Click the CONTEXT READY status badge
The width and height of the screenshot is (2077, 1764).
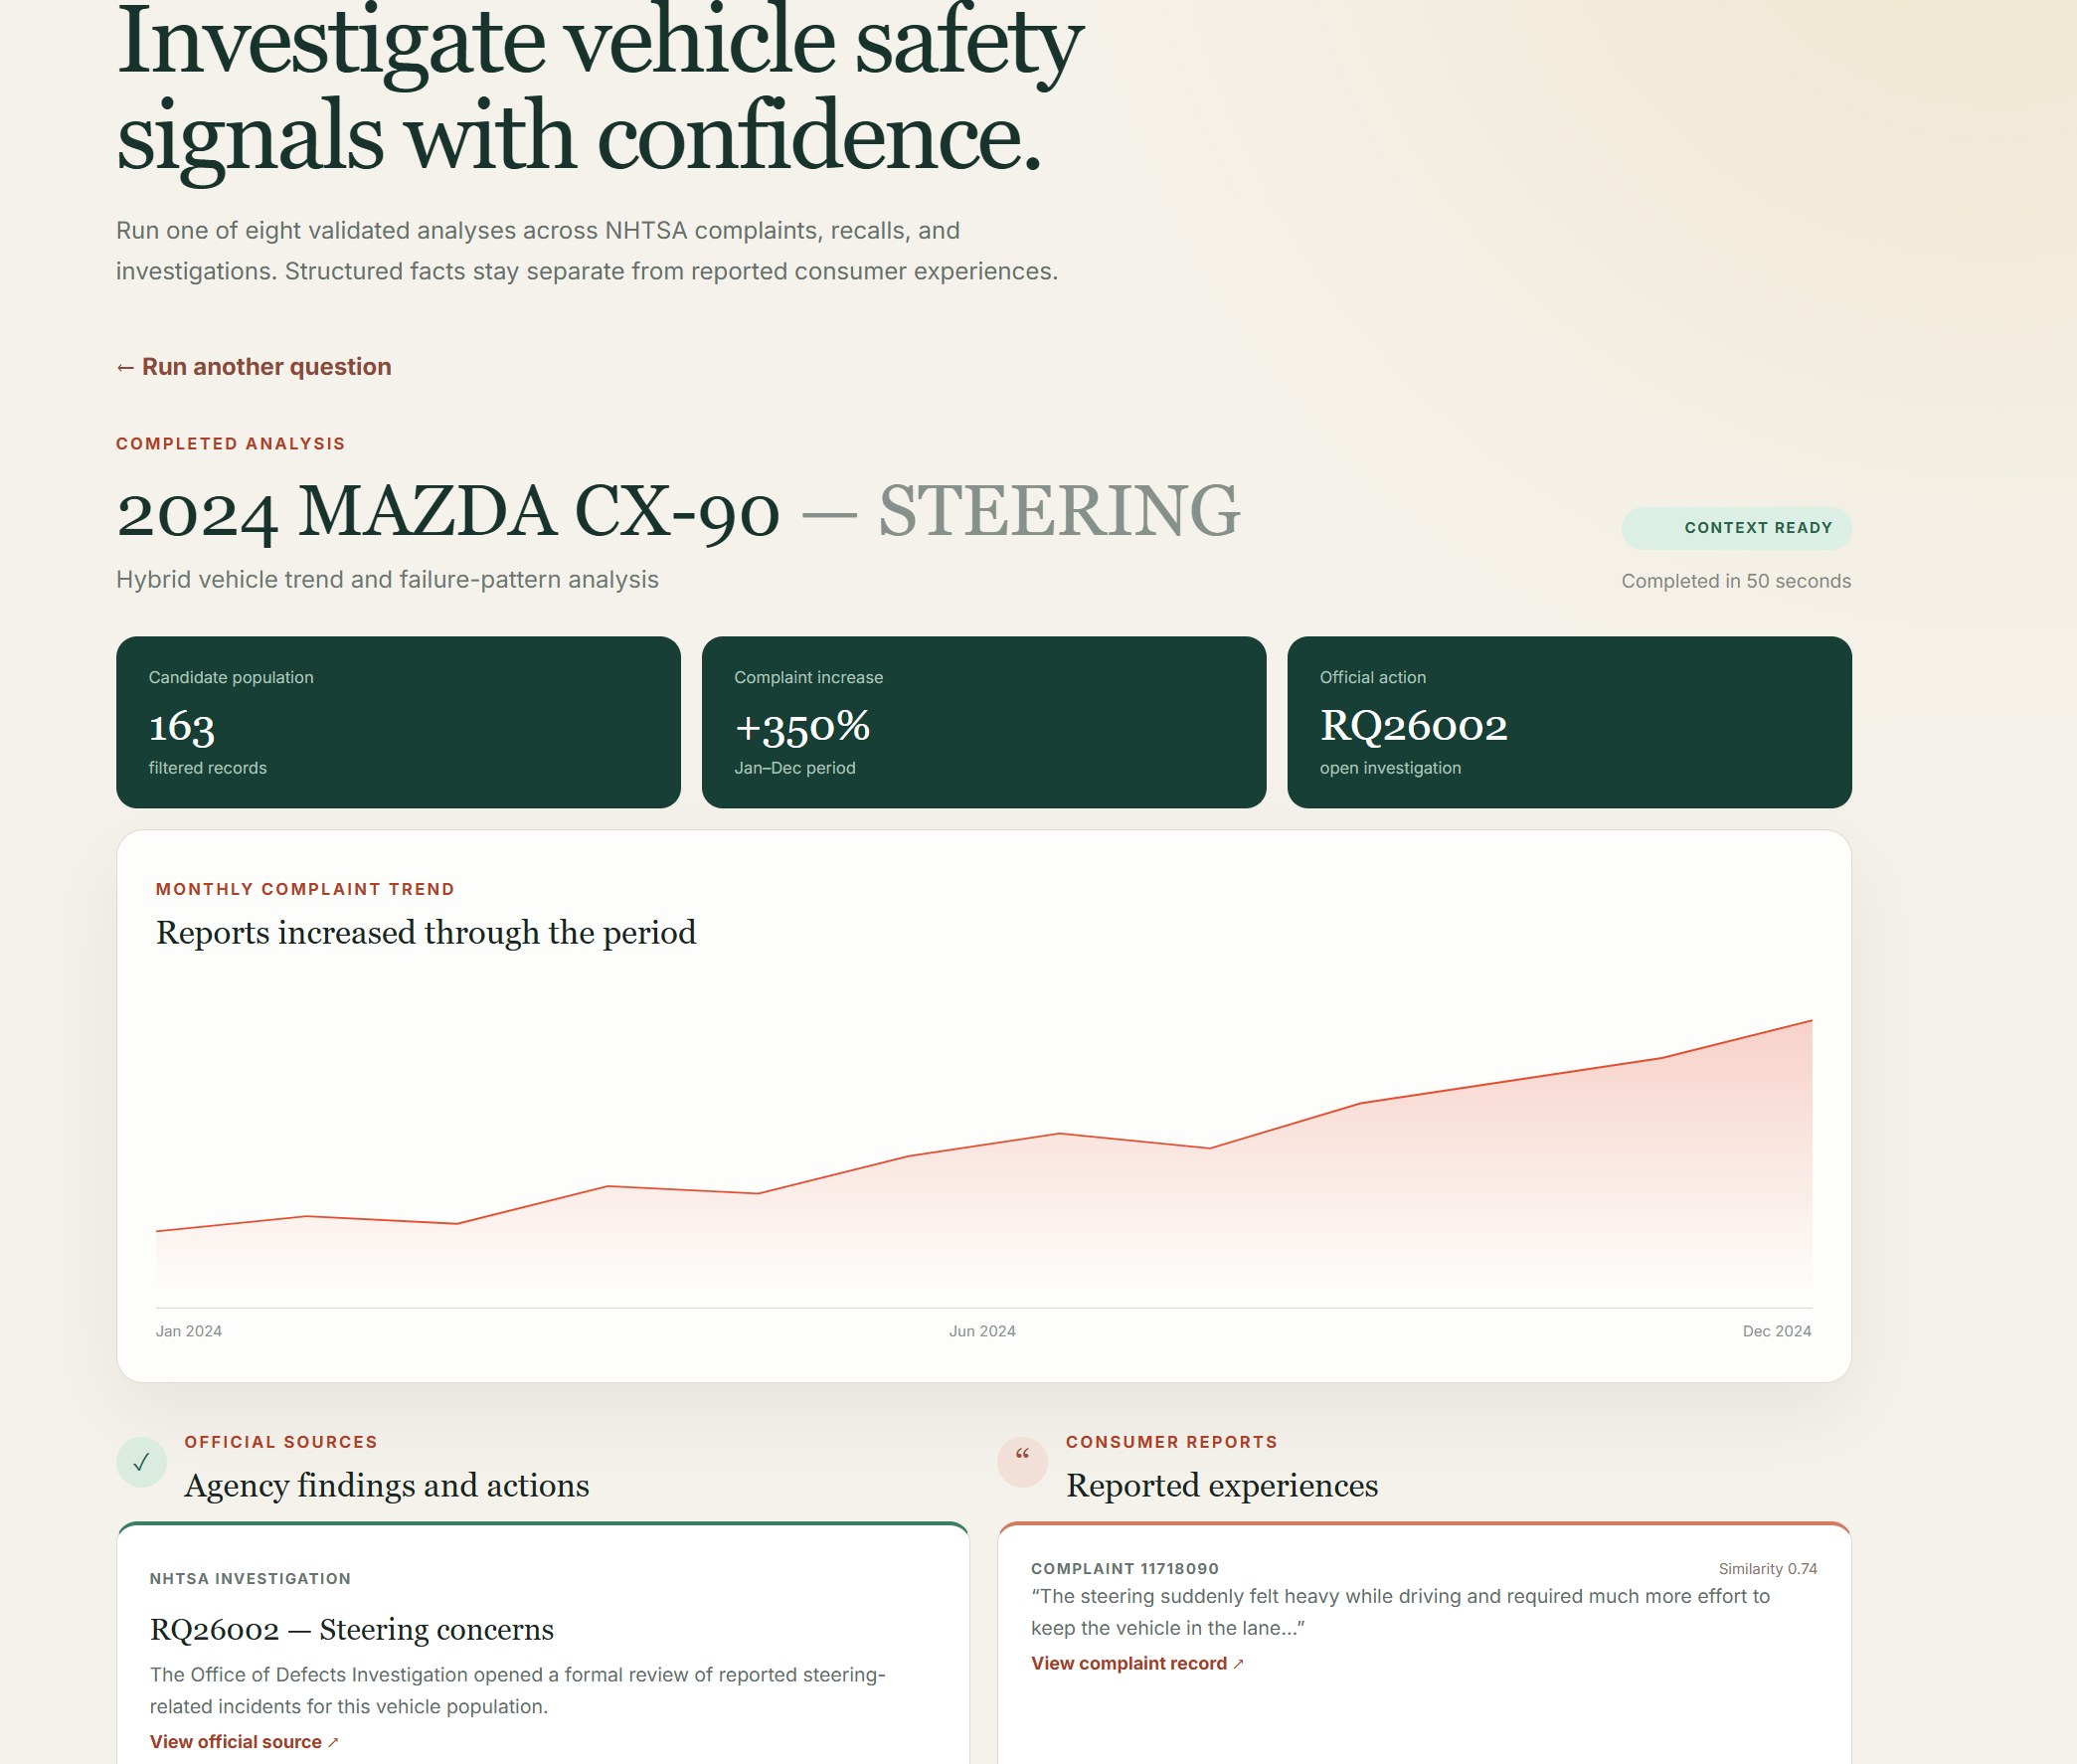[1736, 528]
